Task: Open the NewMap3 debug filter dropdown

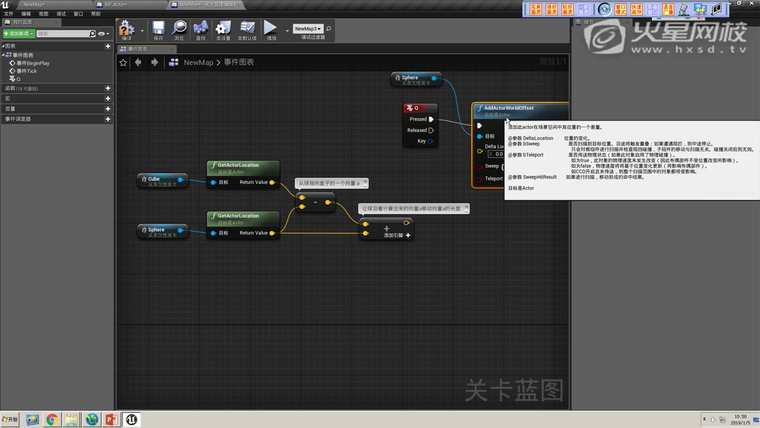Action: (x=310, y=29)
